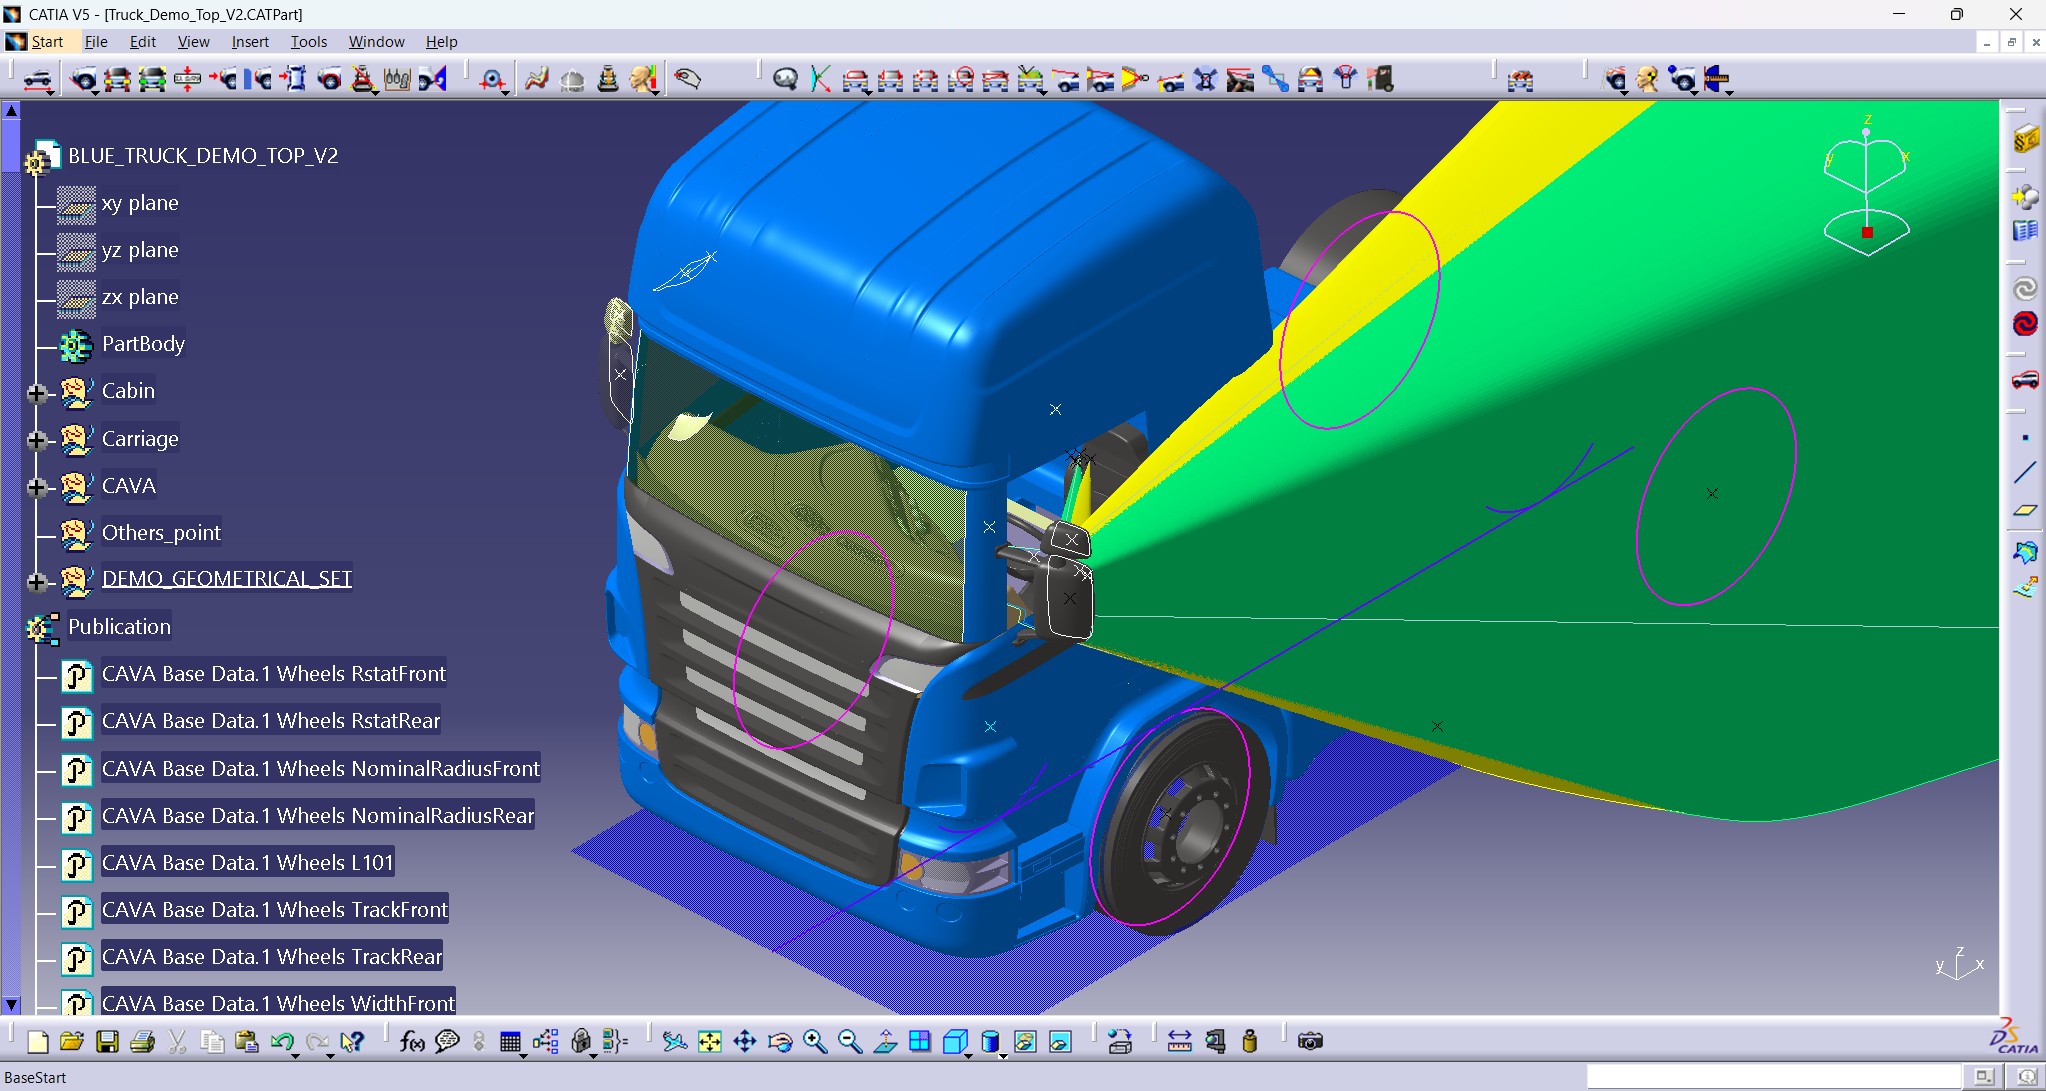The image size is (2046, 1091).
Task: Click the Measure Between ruler icon
Action: (1180, 1042)
